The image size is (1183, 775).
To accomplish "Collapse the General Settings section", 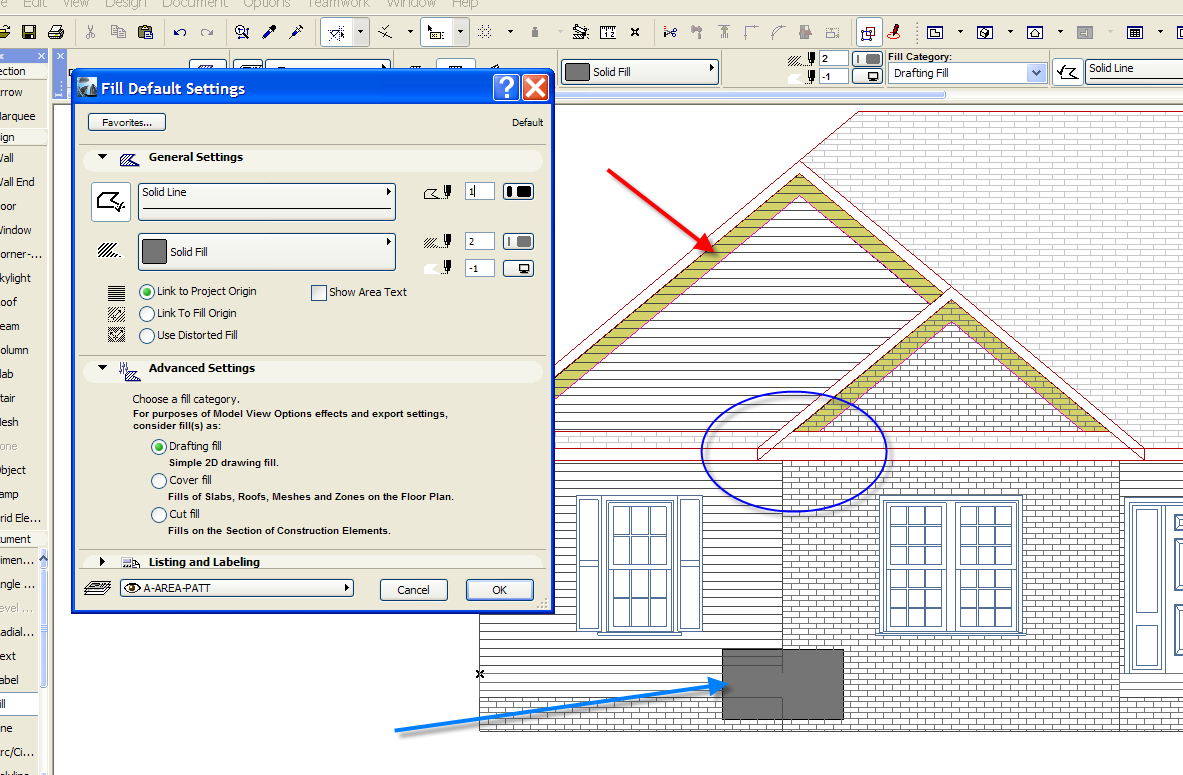I will [101, 157].
